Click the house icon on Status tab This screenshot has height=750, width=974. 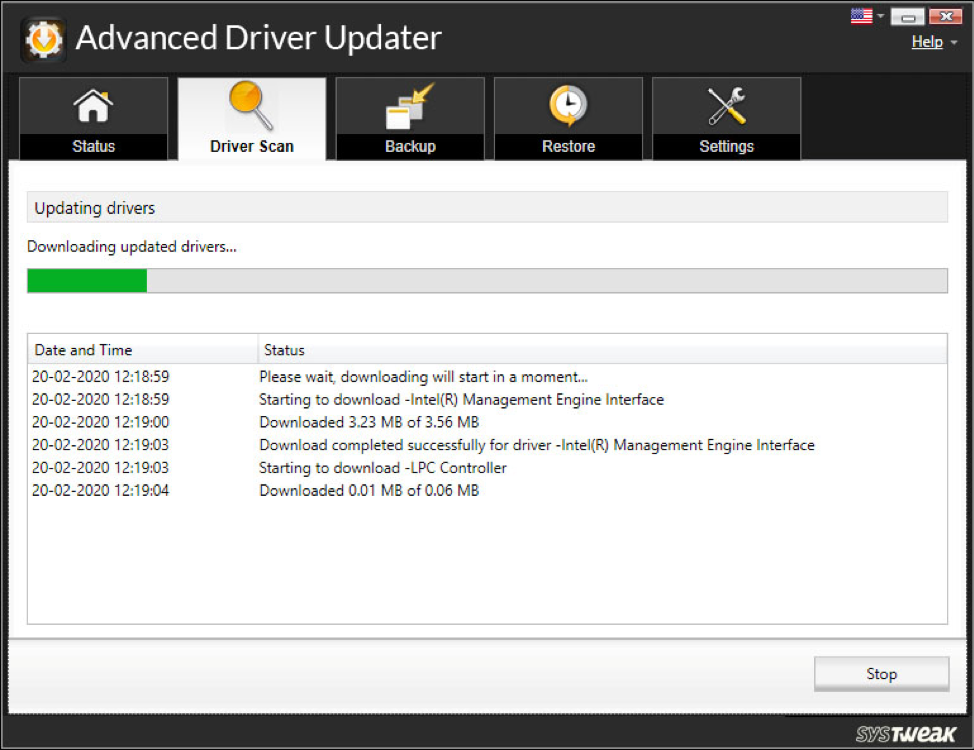[x=93, y=106]
